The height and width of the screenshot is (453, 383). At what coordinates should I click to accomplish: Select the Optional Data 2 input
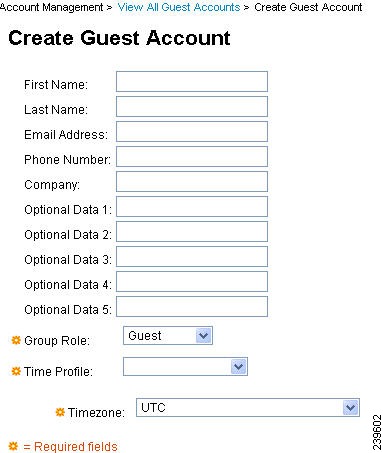[192, 232]
